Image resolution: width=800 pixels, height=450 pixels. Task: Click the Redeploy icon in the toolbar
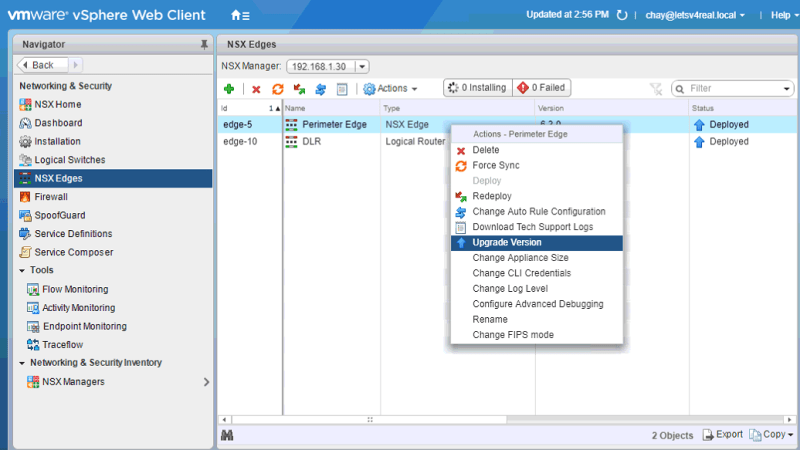click(x=299, y=89)
